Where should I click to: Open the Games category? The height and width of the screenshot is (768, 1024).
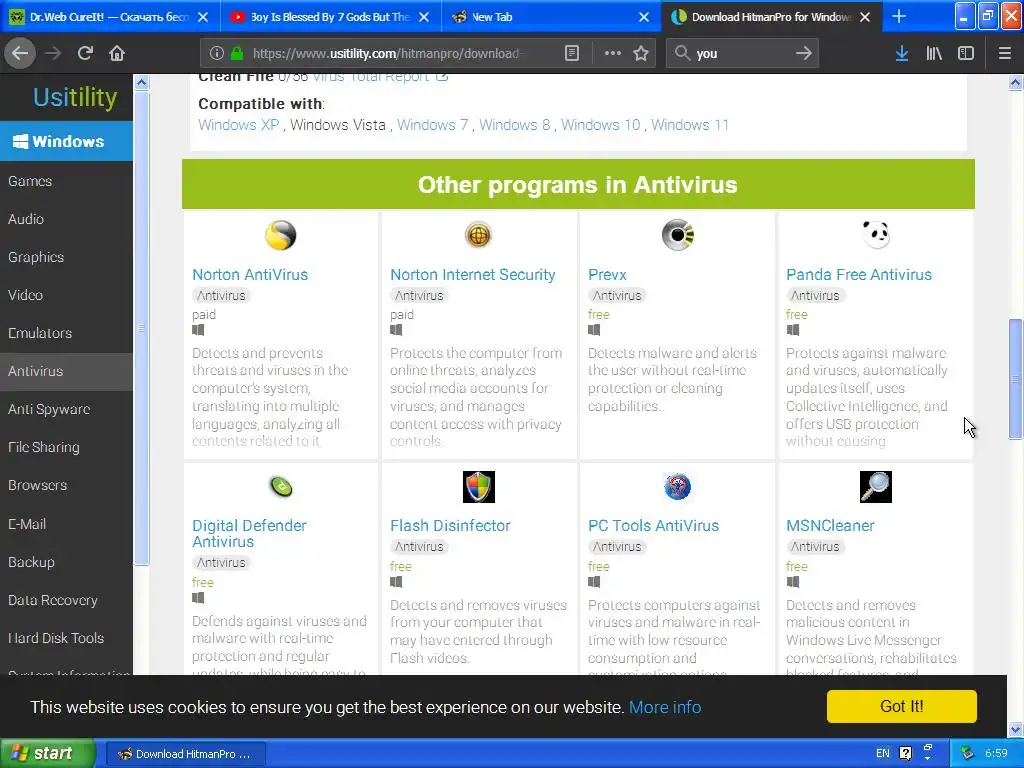coord(67,181)
